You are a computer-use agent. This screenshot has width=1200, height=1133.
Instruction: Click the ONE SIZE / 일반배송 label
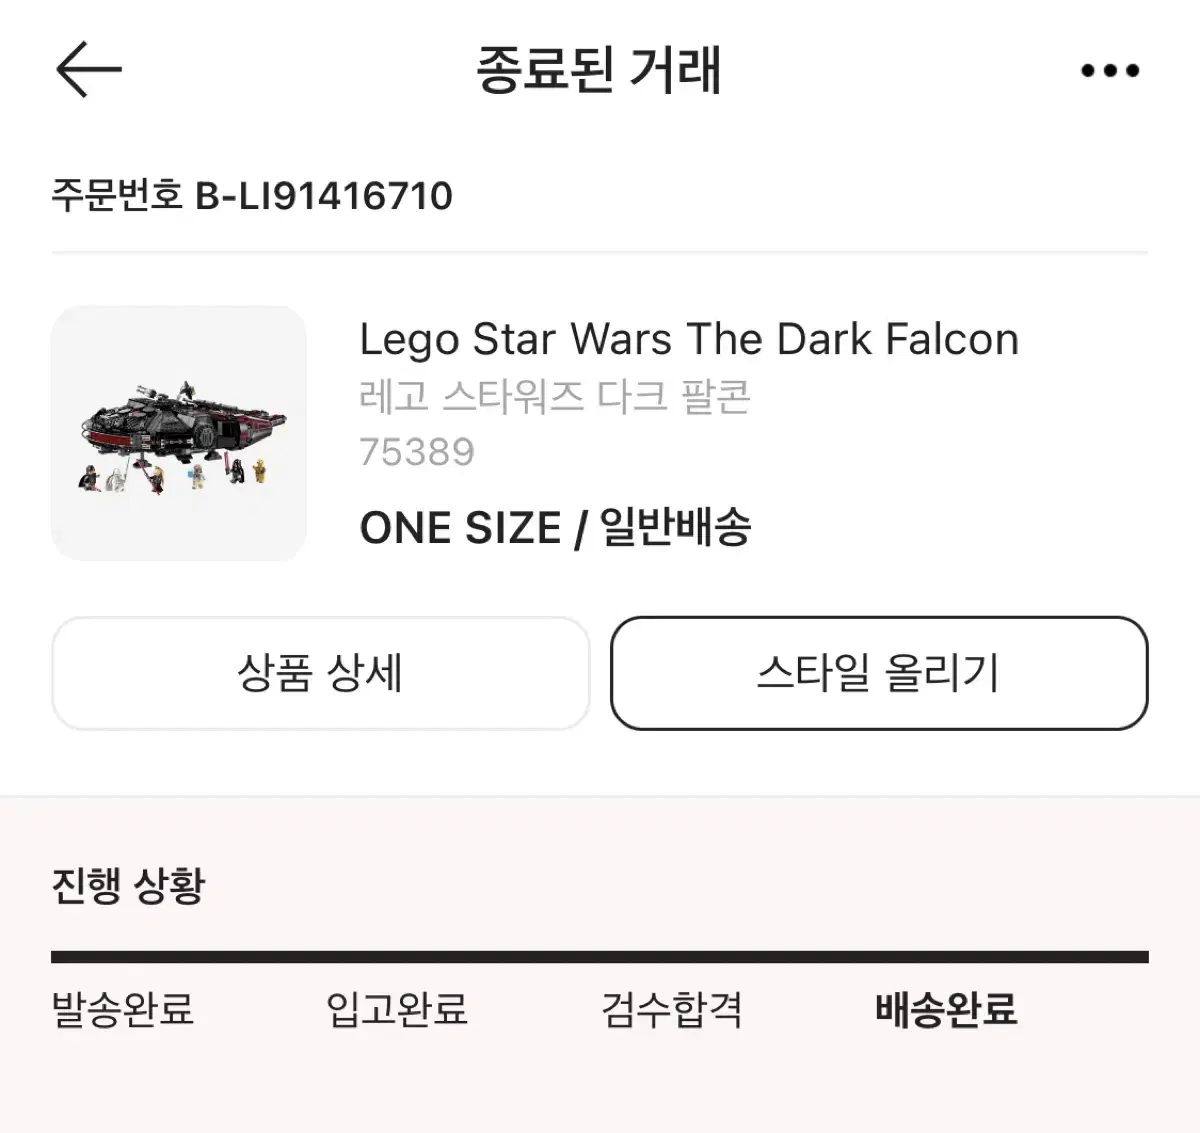555,527
